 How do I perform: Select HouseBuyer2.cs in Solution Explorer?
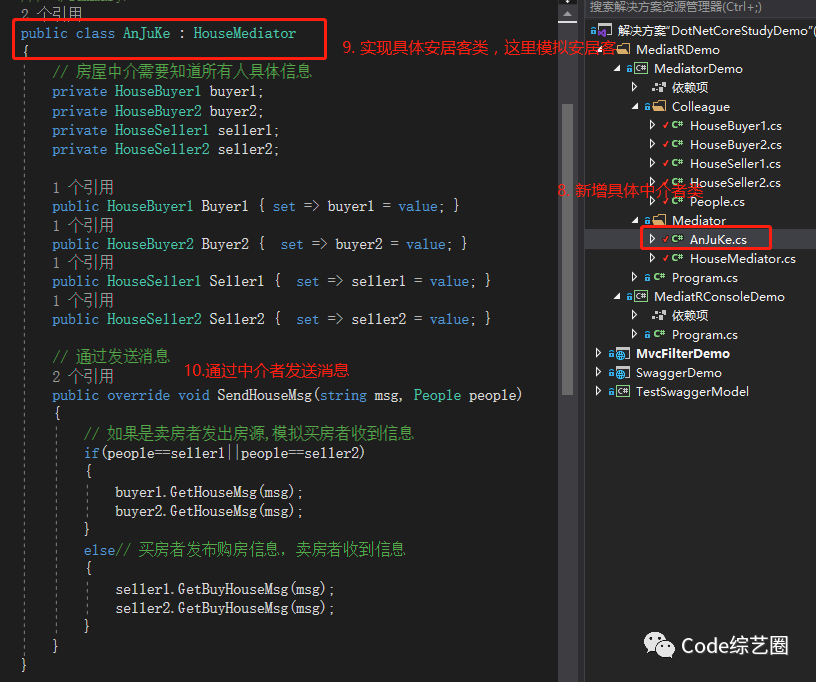(736, 145)
